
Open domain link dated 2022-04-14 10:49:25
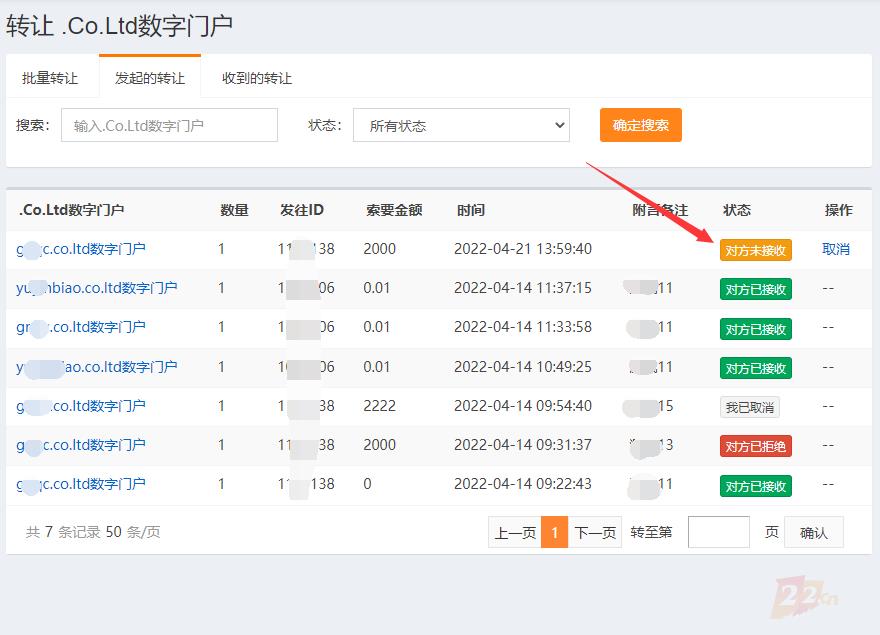click(x=96, y=367)
